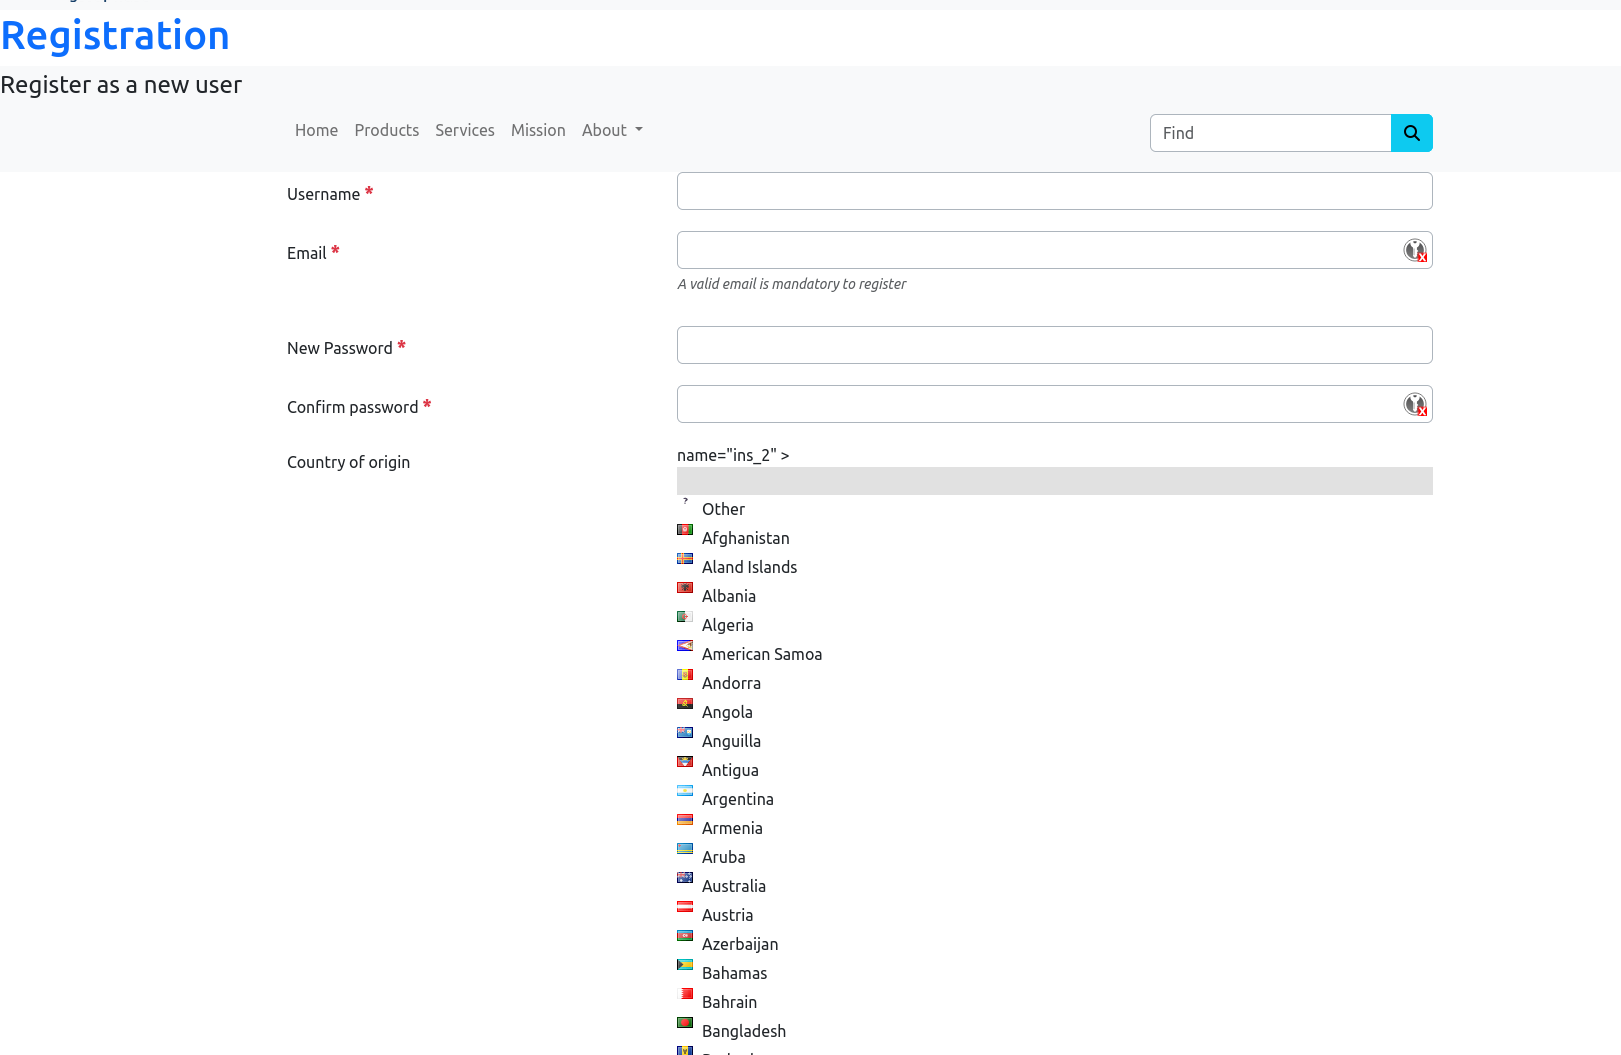1621x1055 pixels.
Task: Click the Bangladesh flag icon
Action: click(685, 1023)
